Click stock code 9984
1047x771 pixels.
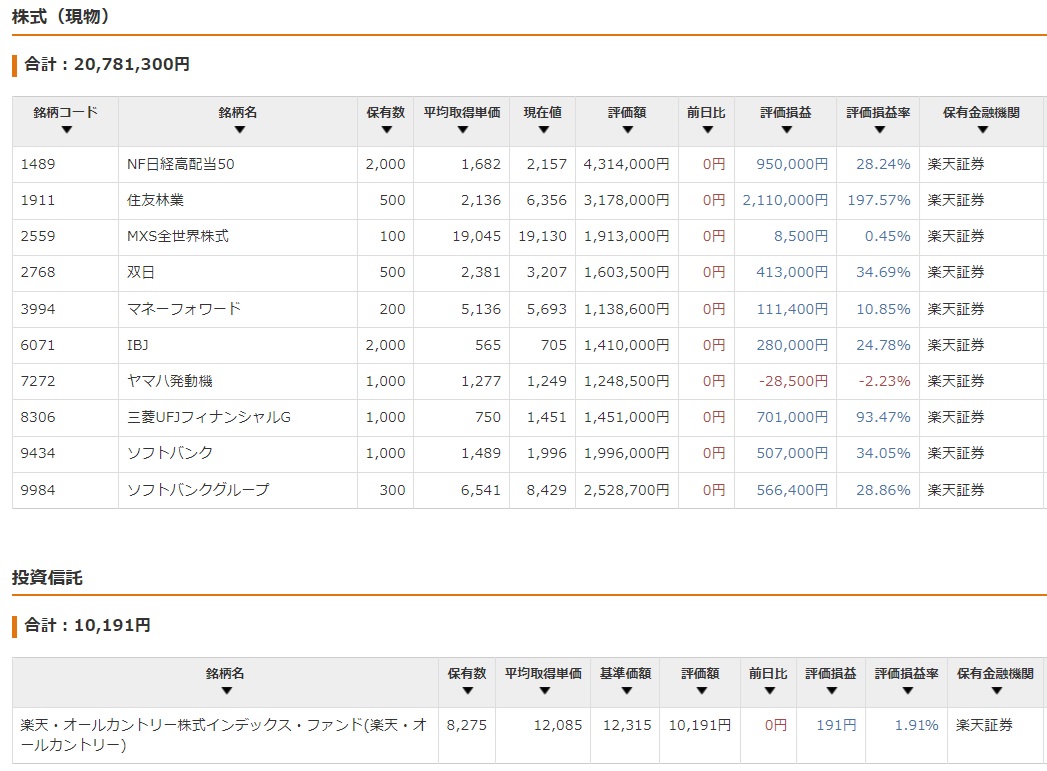point(38,490)
